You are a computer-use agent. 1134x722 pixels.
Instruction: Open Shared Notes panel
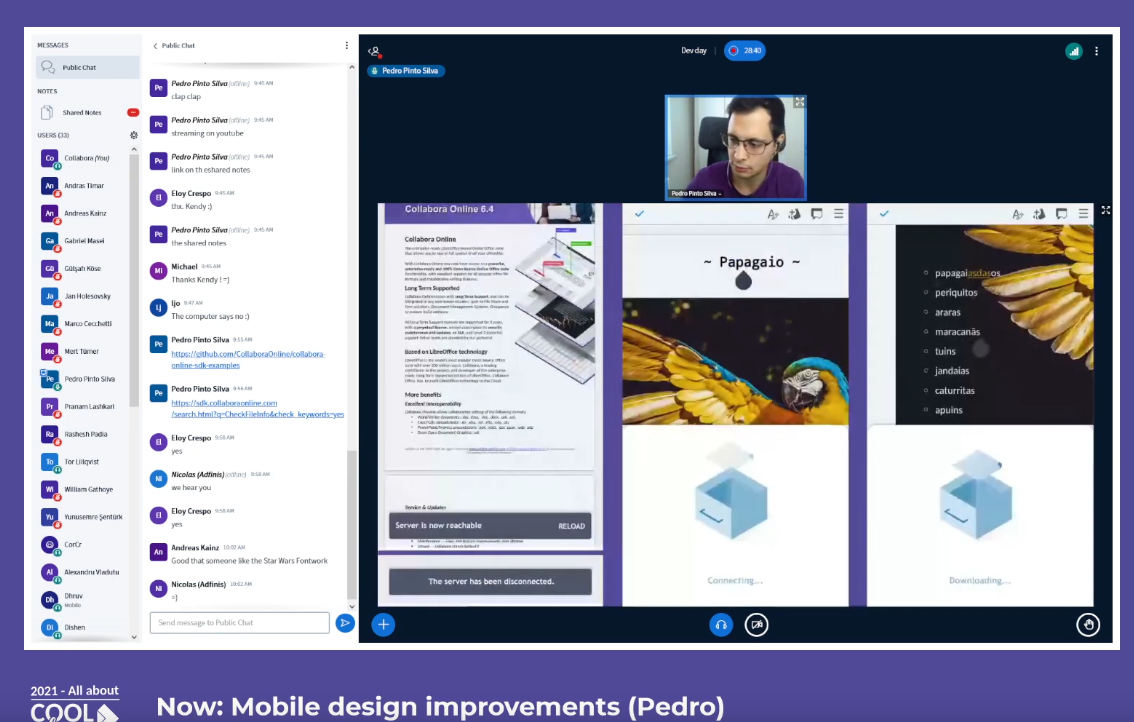(87, 112)
